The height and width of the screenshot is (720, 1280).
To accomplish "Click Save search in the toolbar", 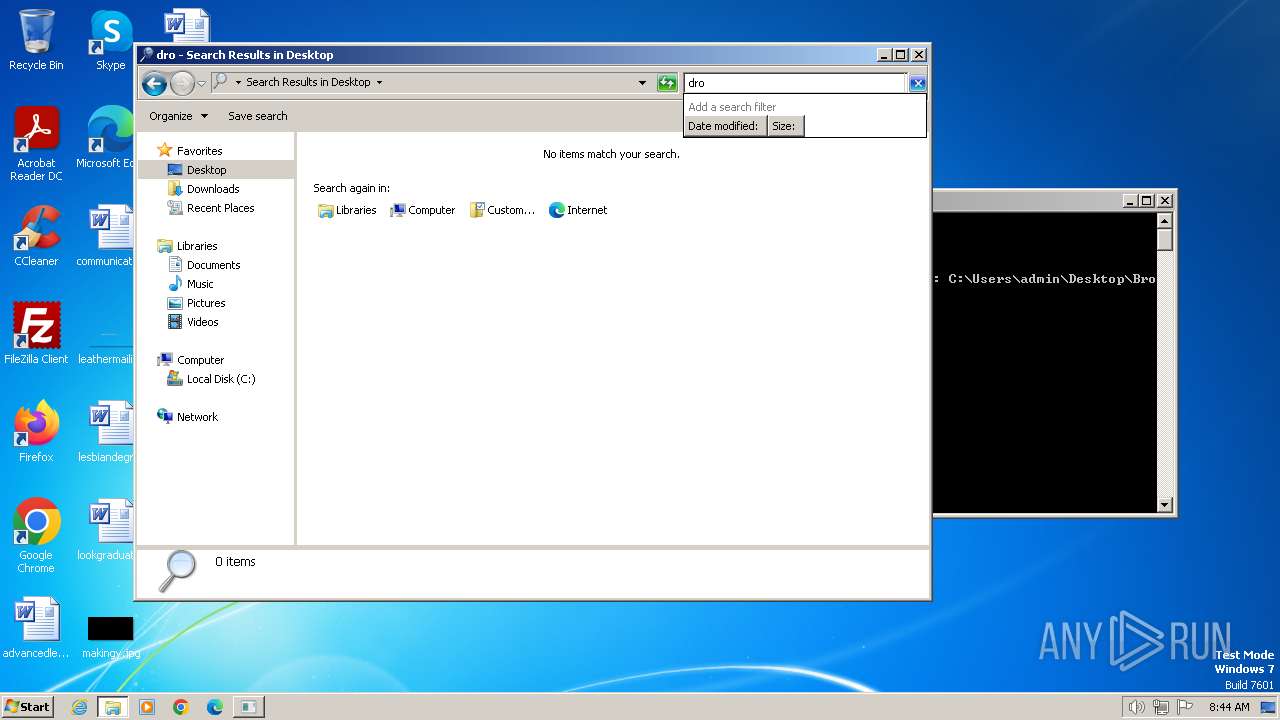I will [258, 116].
